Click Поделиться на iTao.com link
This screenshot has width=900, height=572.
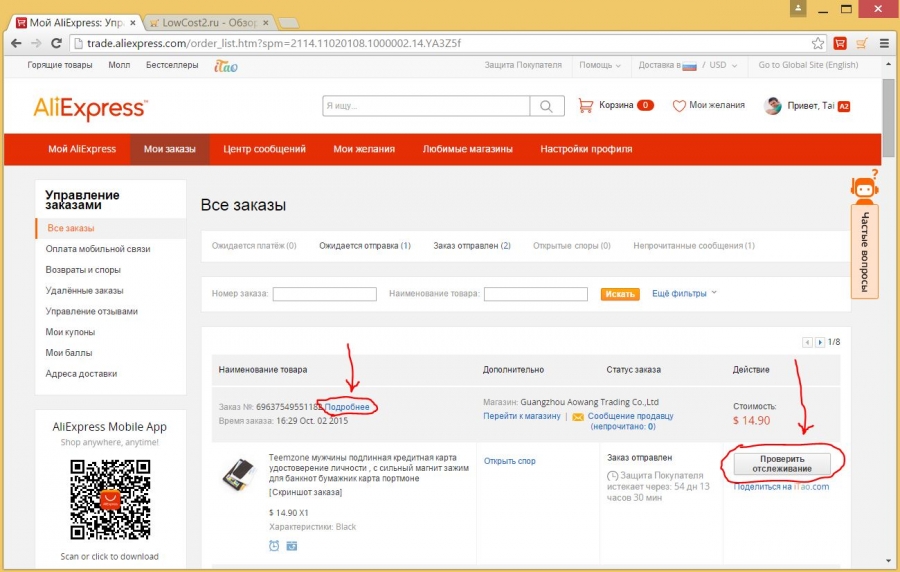(781, 487)
